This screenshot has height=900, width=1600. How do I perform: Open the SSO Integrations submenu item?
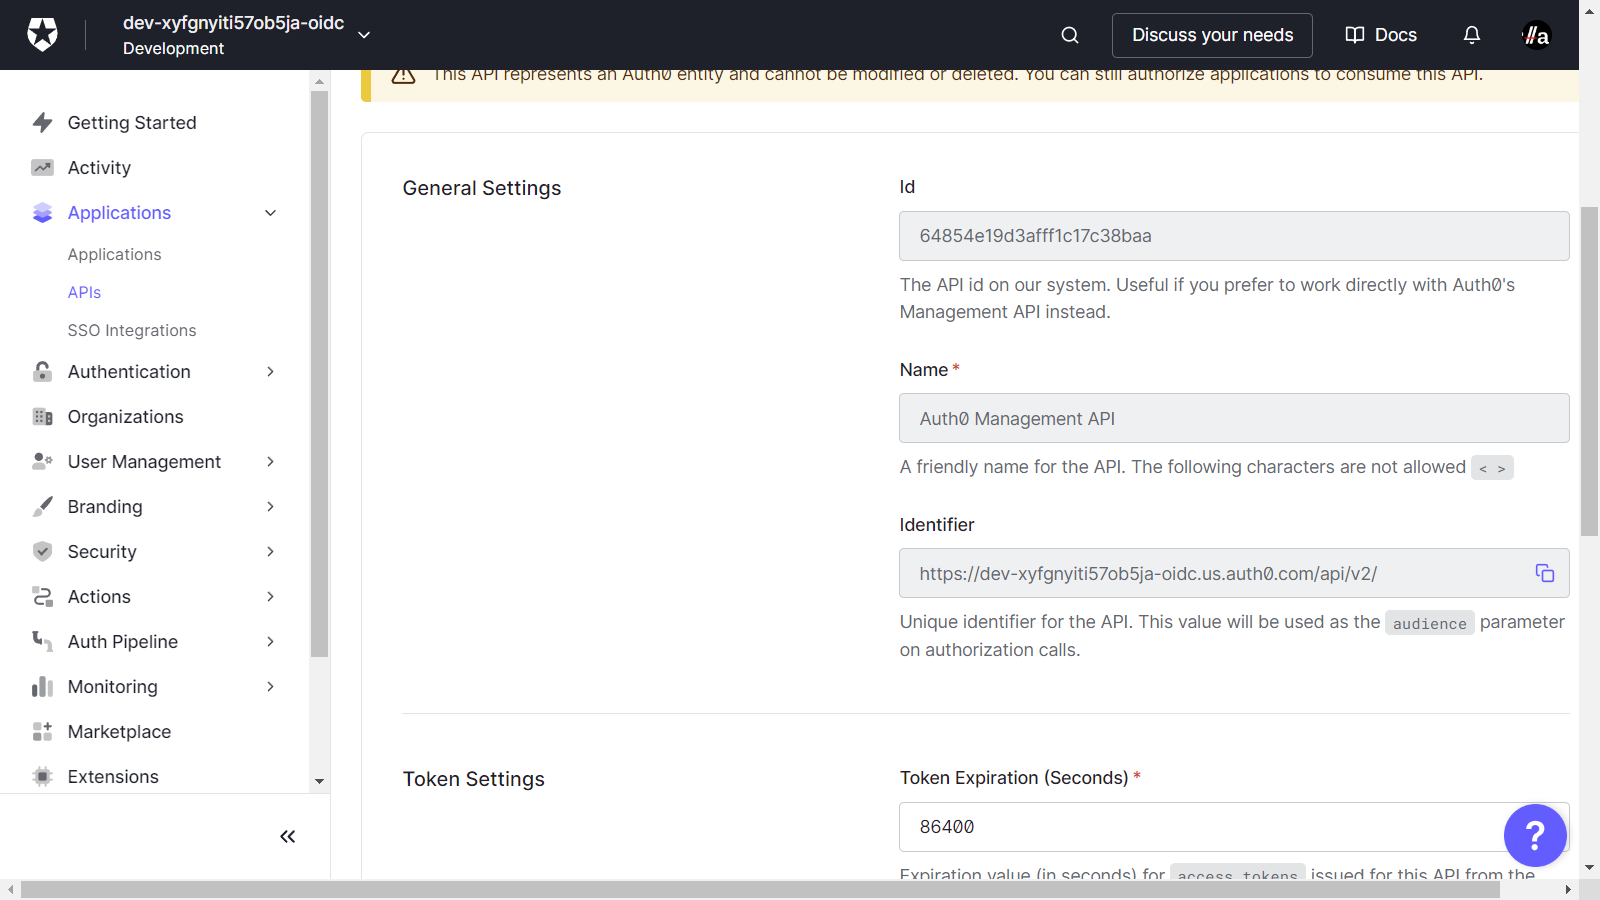point(132,331)
